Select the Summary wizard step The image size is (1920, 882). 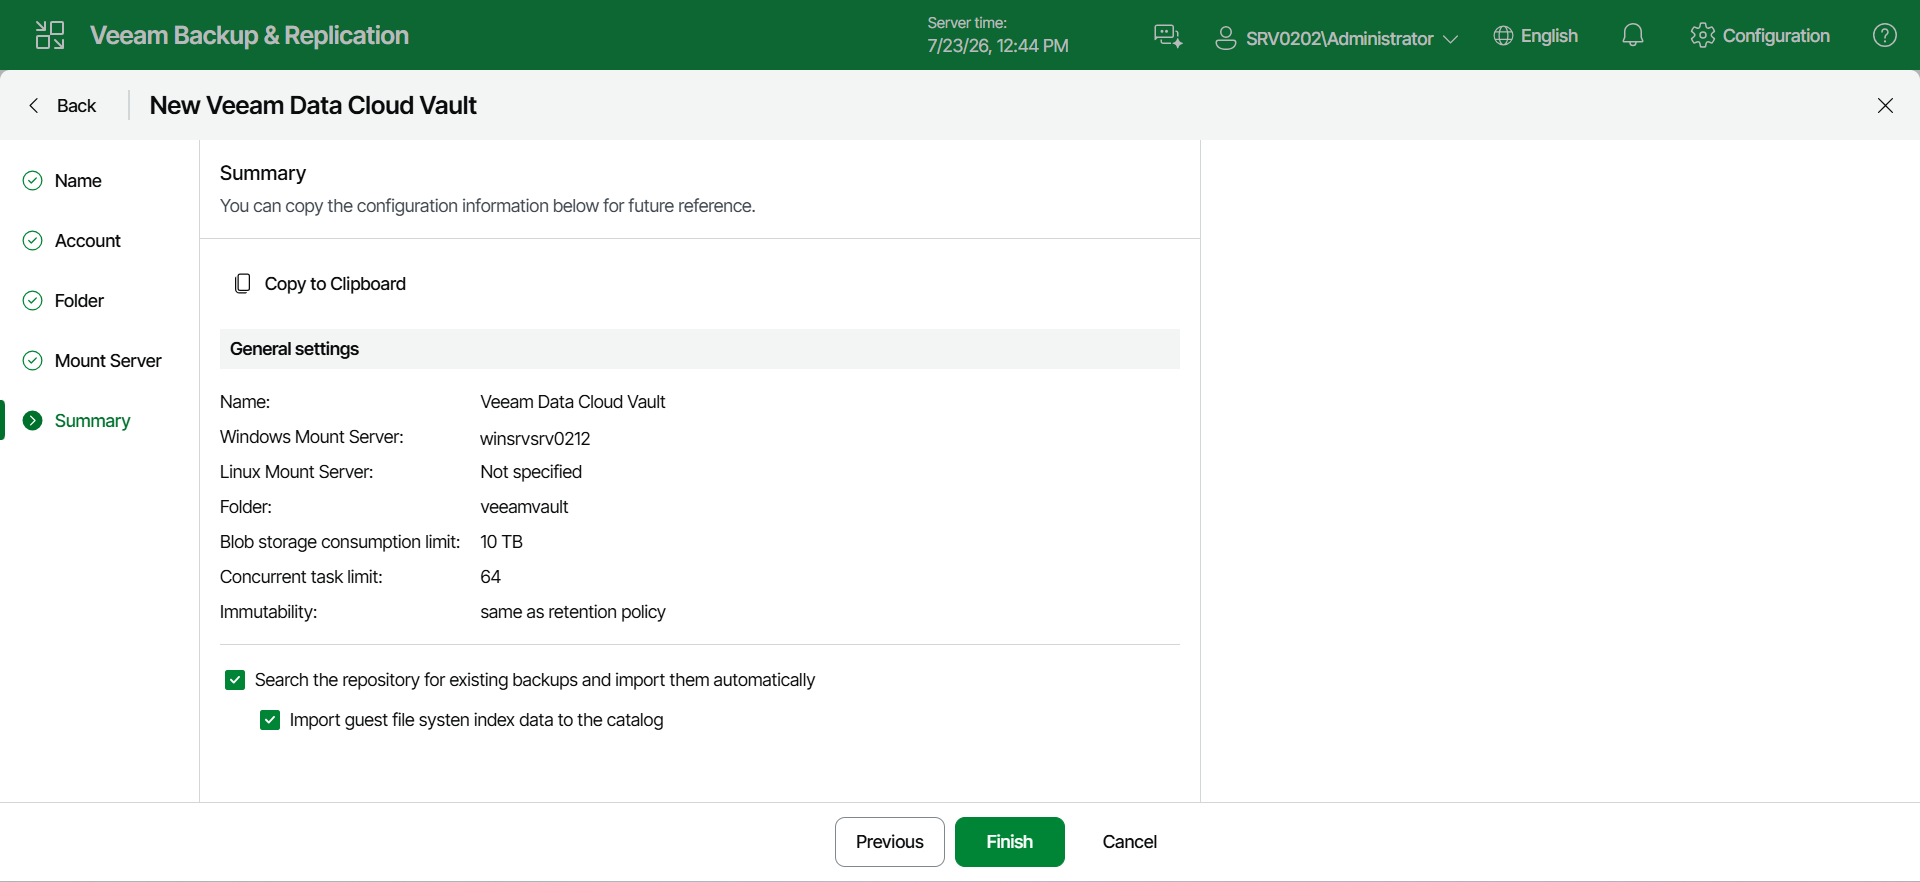[92, 421]
